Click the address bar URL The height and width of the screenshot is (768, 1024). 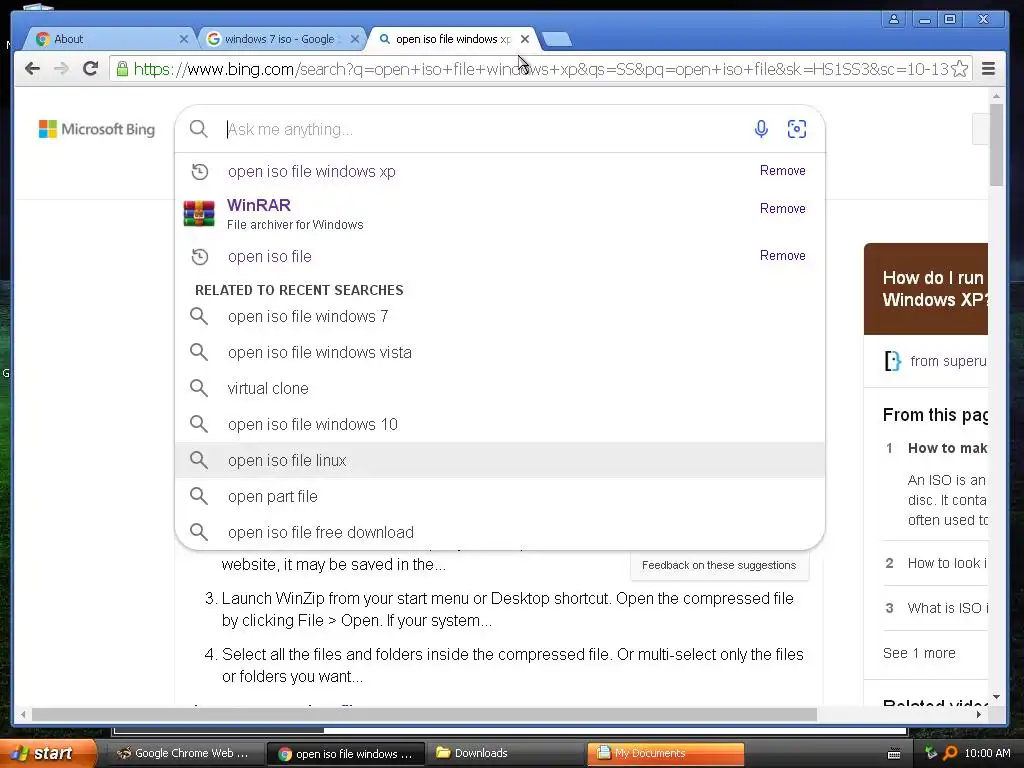541,69
